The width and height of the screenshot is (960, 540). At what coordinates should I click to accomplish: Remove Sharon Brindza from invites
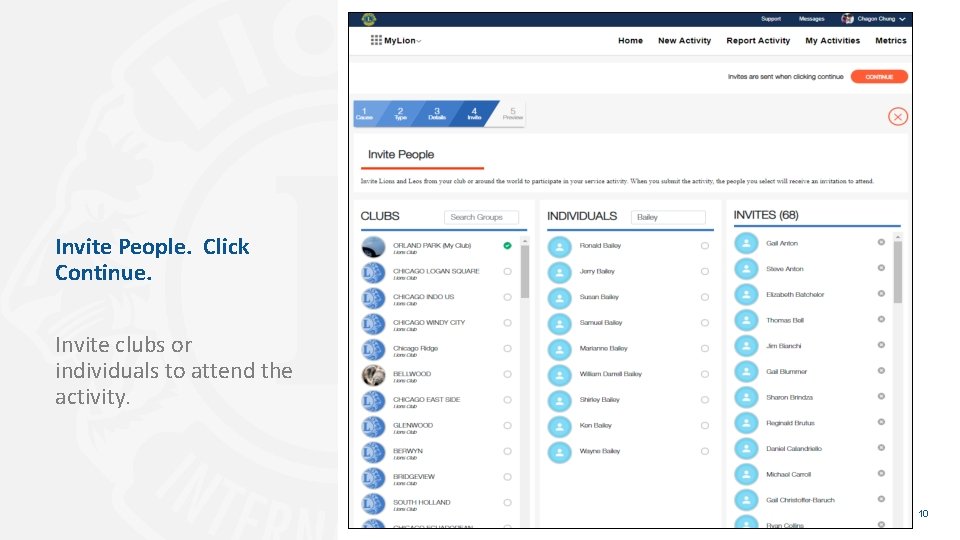(x=881, y=396)
